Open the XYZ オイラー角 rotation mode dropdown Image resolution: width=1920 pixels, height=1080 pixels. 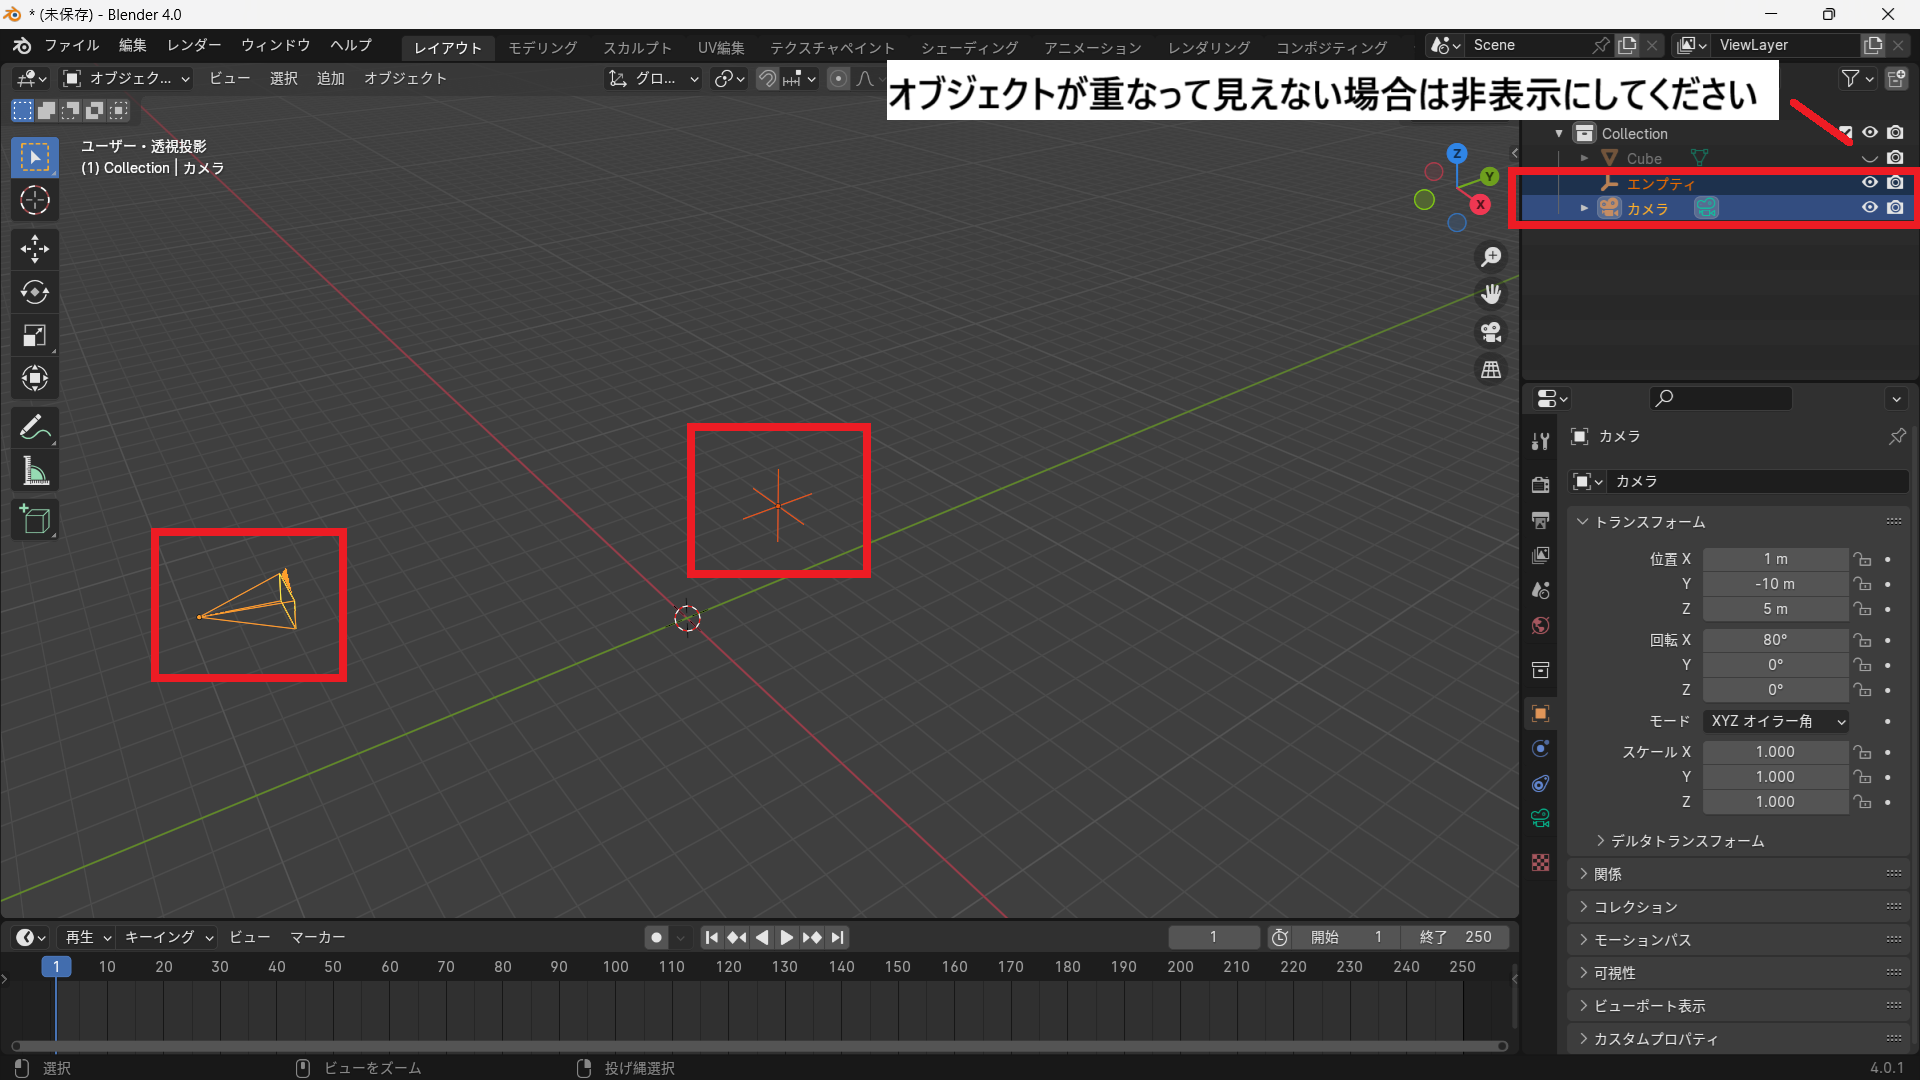[1777, 721]
